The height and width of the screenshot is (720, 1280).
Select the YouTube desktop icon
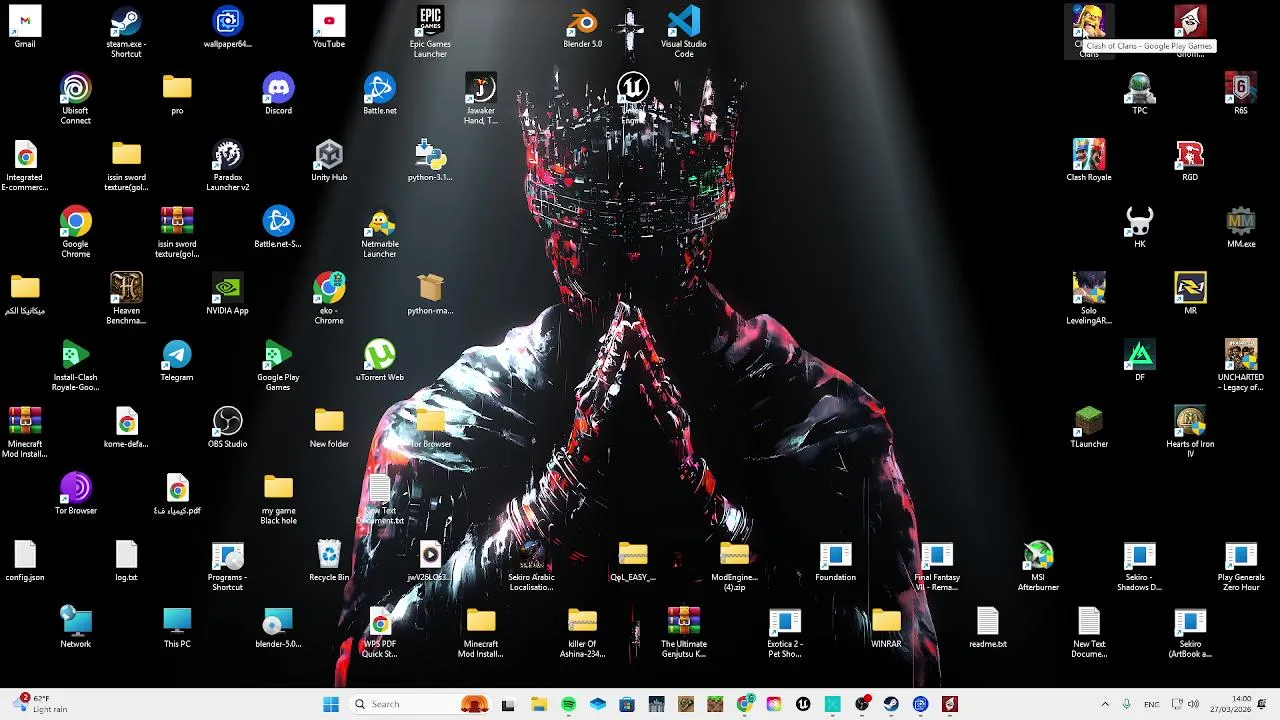[329, 28]
